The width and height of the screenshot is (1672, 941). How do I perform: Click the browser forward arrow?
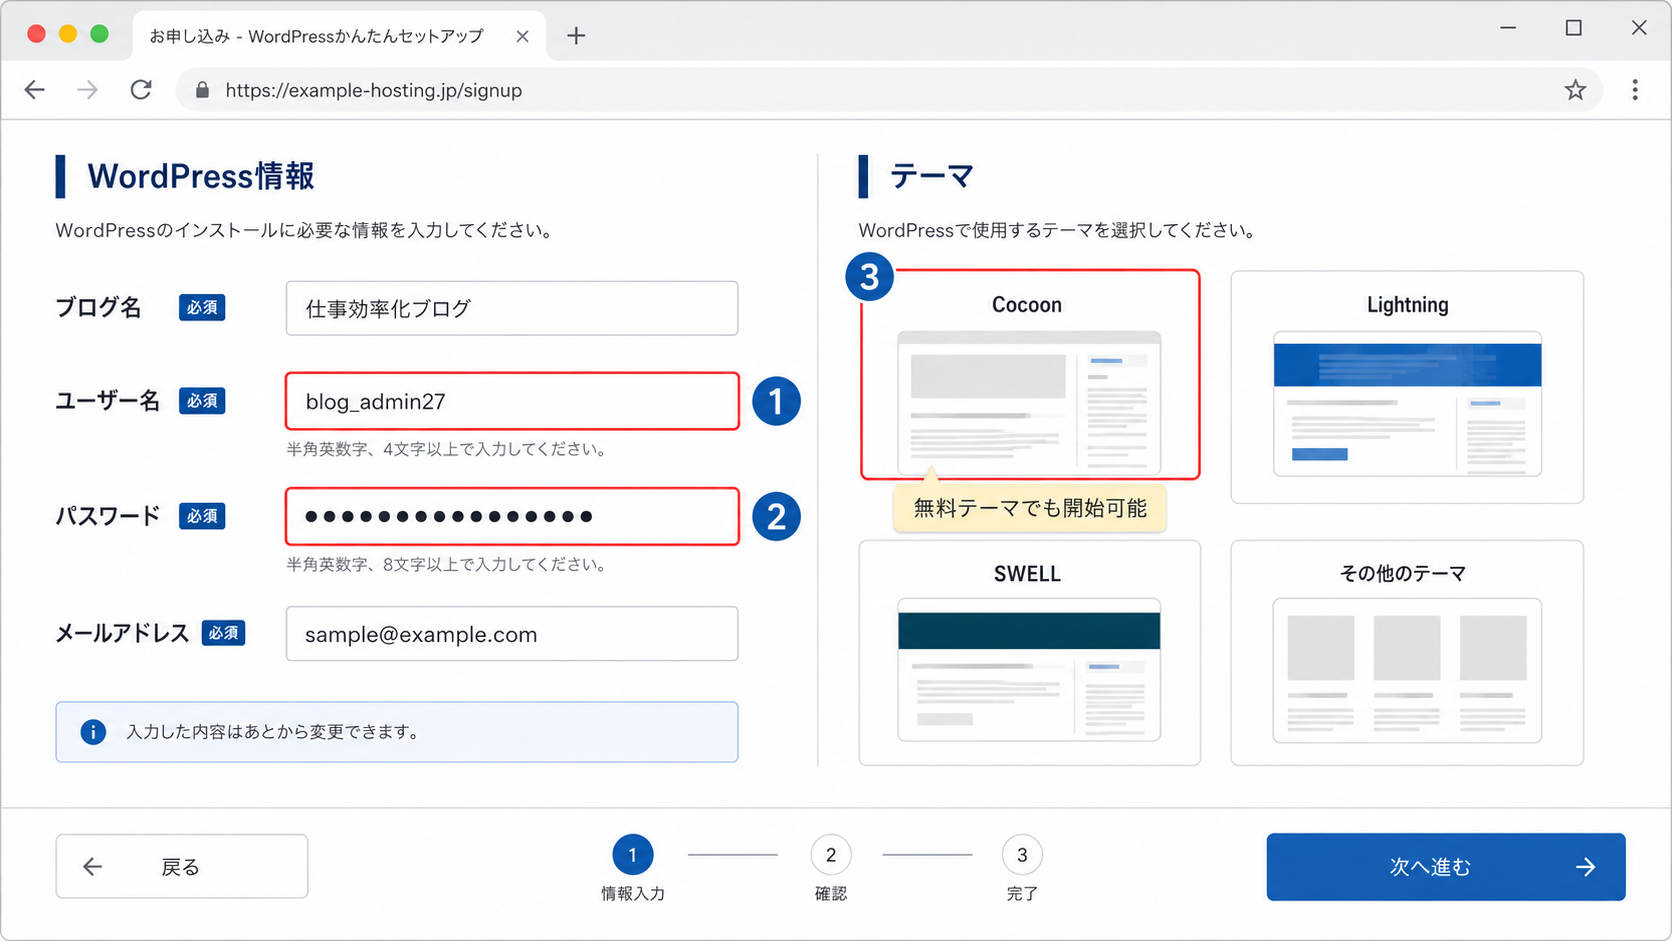88,90
